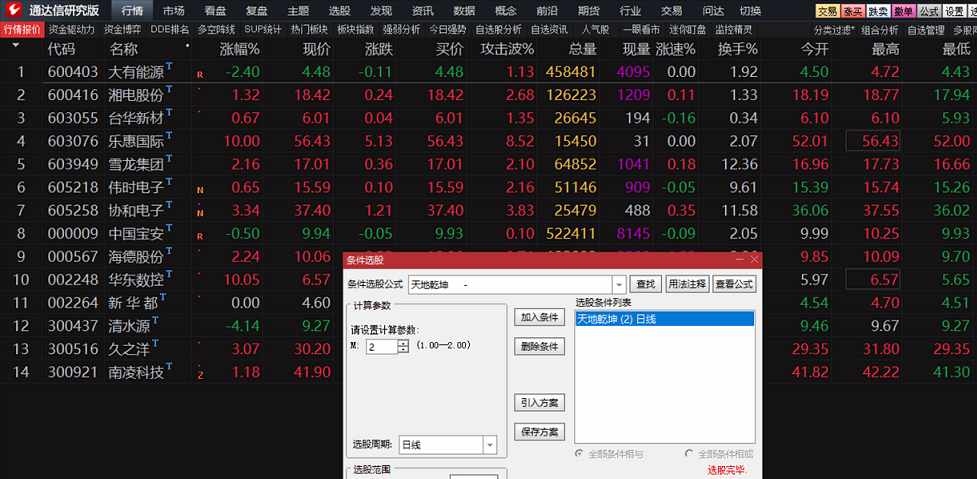Image resolution: width=977 pixels, height=479 pixels.
Task: Open the triangle menu above the row numbers
Action: [x=16, y=45]
